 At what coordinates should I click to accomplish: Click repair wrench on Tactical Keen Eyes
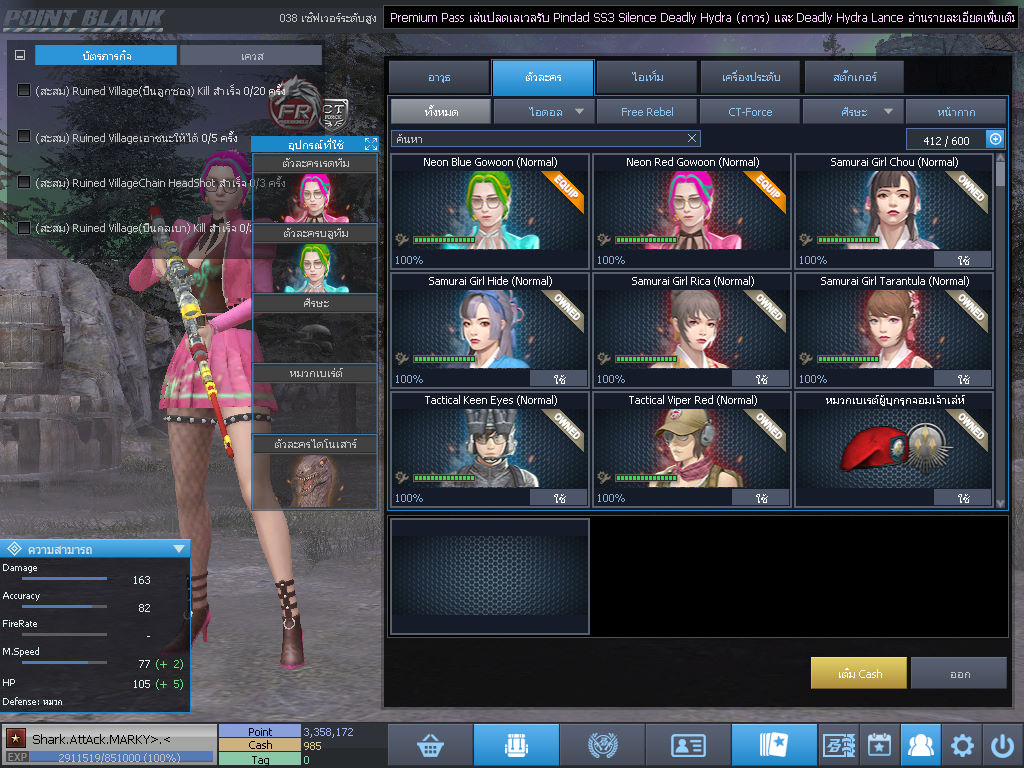pos(402,477)
